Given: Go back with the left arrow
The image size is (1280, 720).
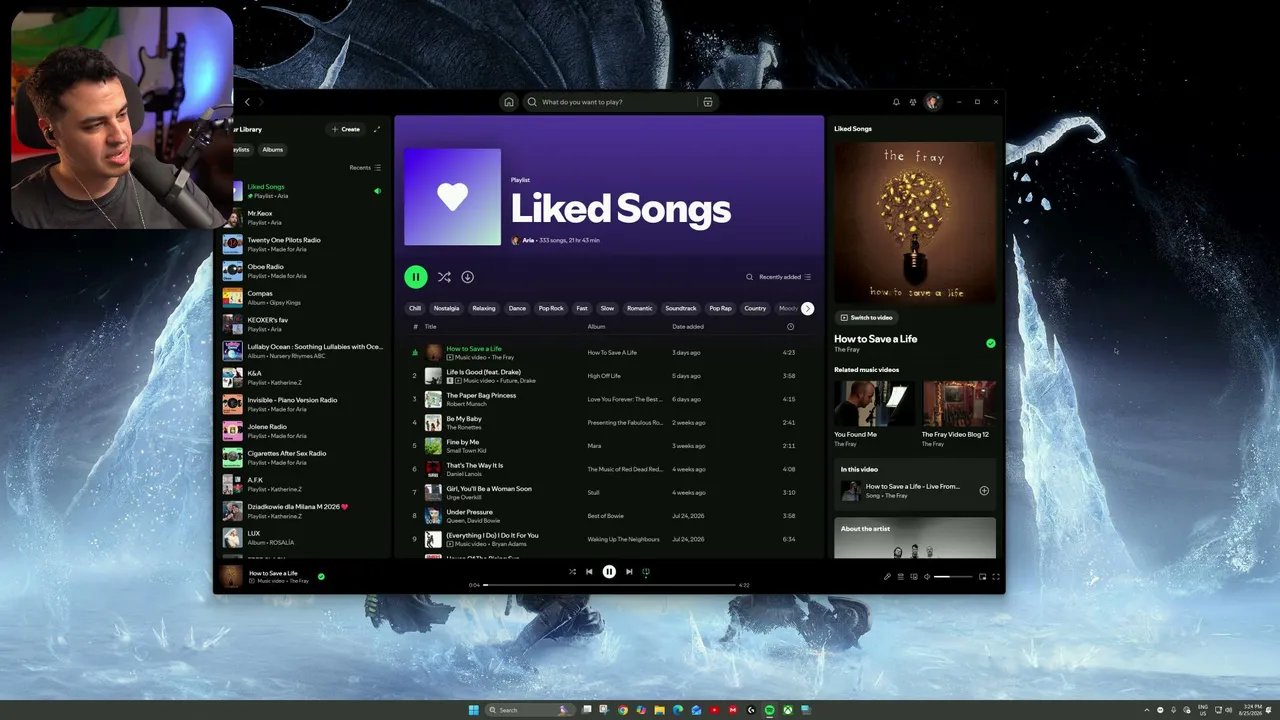Looking at the screenshot, I should click(247, 102).
